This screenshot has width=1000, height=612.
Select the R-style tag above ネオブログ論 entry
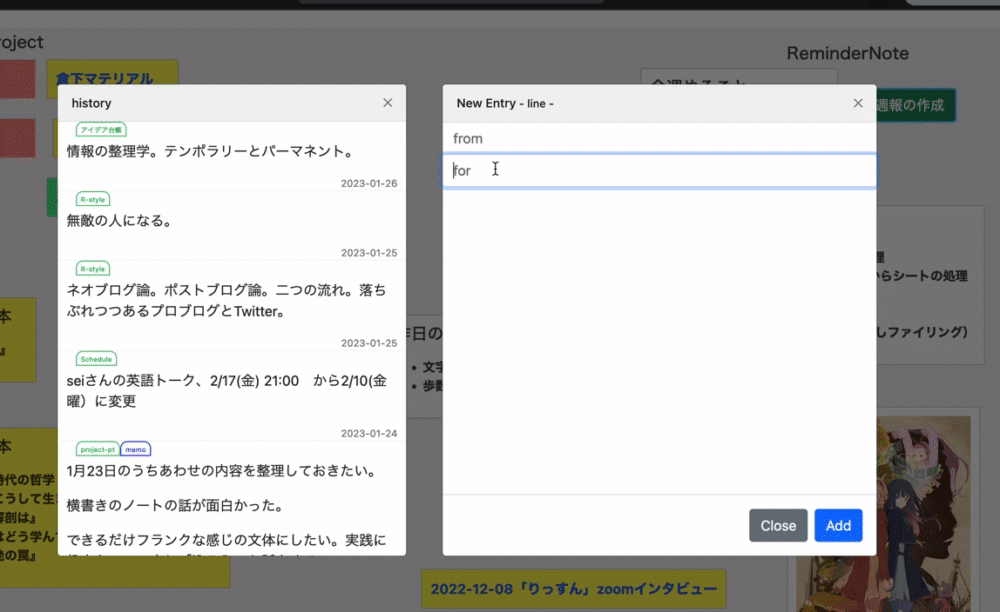[93, 269]
